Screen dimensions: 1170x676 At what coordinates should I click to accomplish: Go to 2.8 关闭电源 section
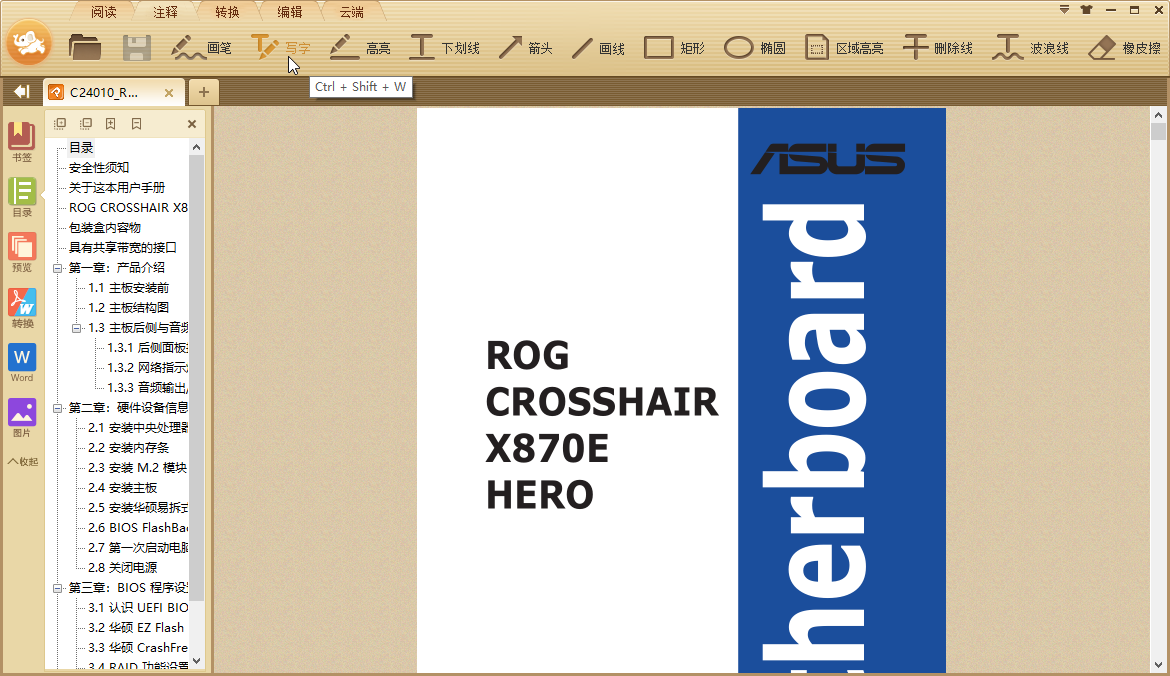(x=122, y=568)
